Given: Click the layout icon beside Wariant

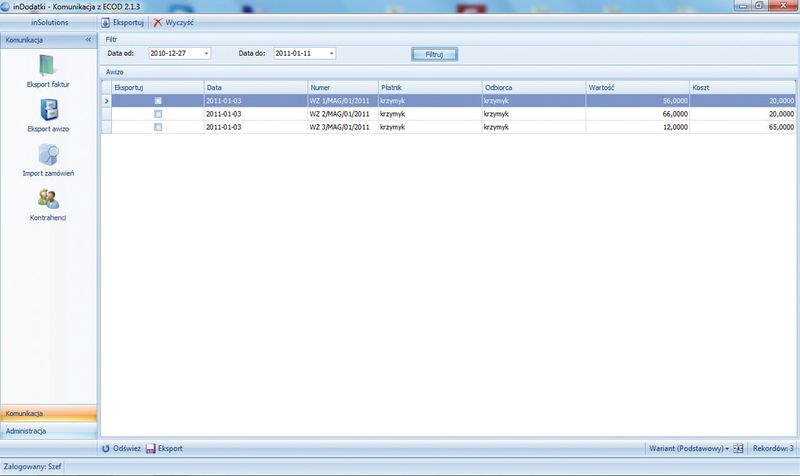Looking at the screenshot, I should 738,448.
